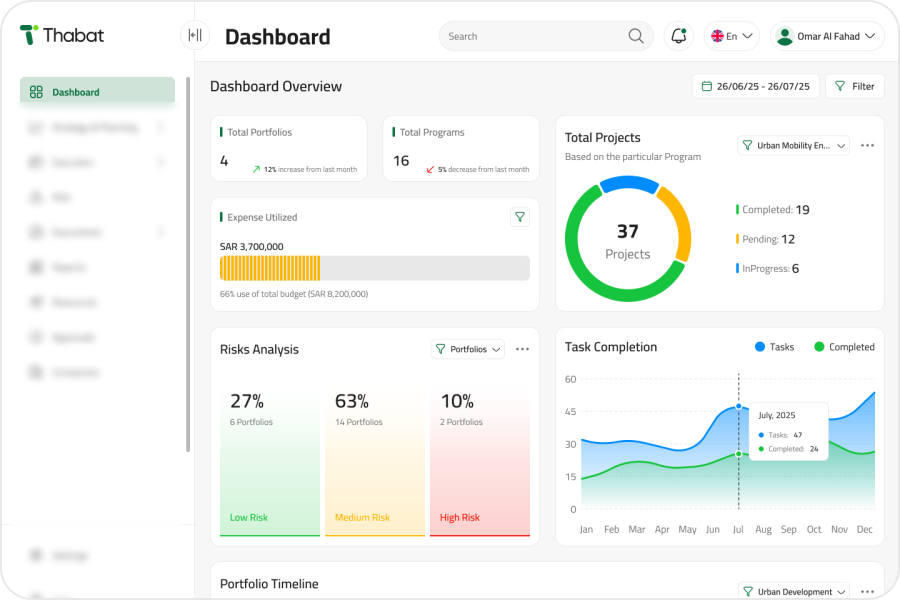Viewport: 900px width, 600px height.
Task: Click the search magnifier icon
Action: click(635, 36)
